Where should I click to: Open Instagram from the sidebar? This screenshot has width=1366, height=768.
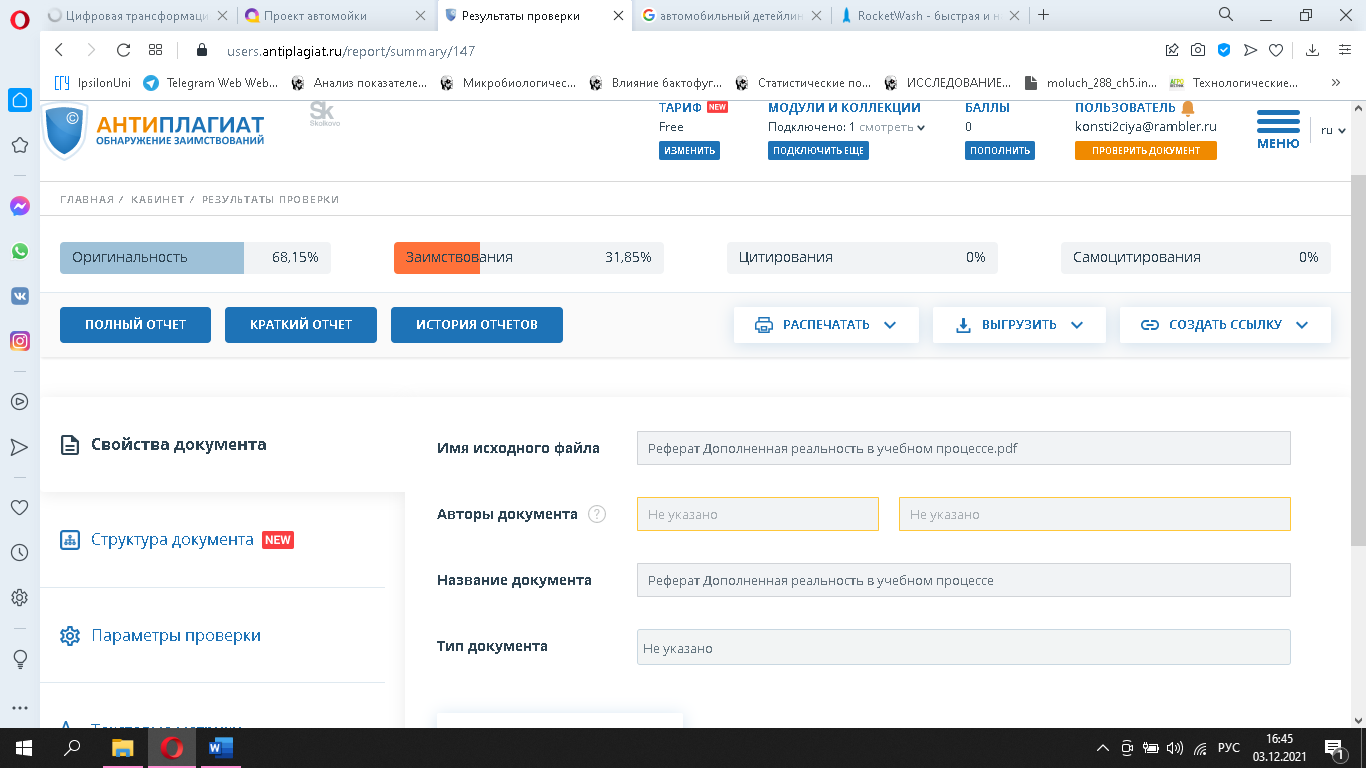(19, 341)
